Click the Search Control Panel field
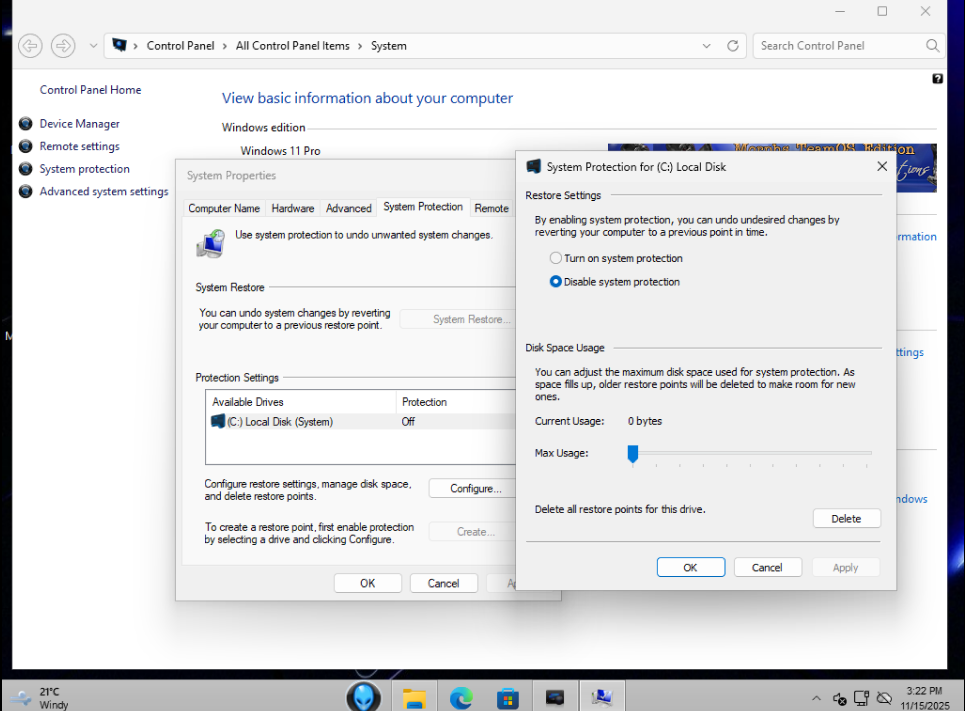 click(840, 46)
